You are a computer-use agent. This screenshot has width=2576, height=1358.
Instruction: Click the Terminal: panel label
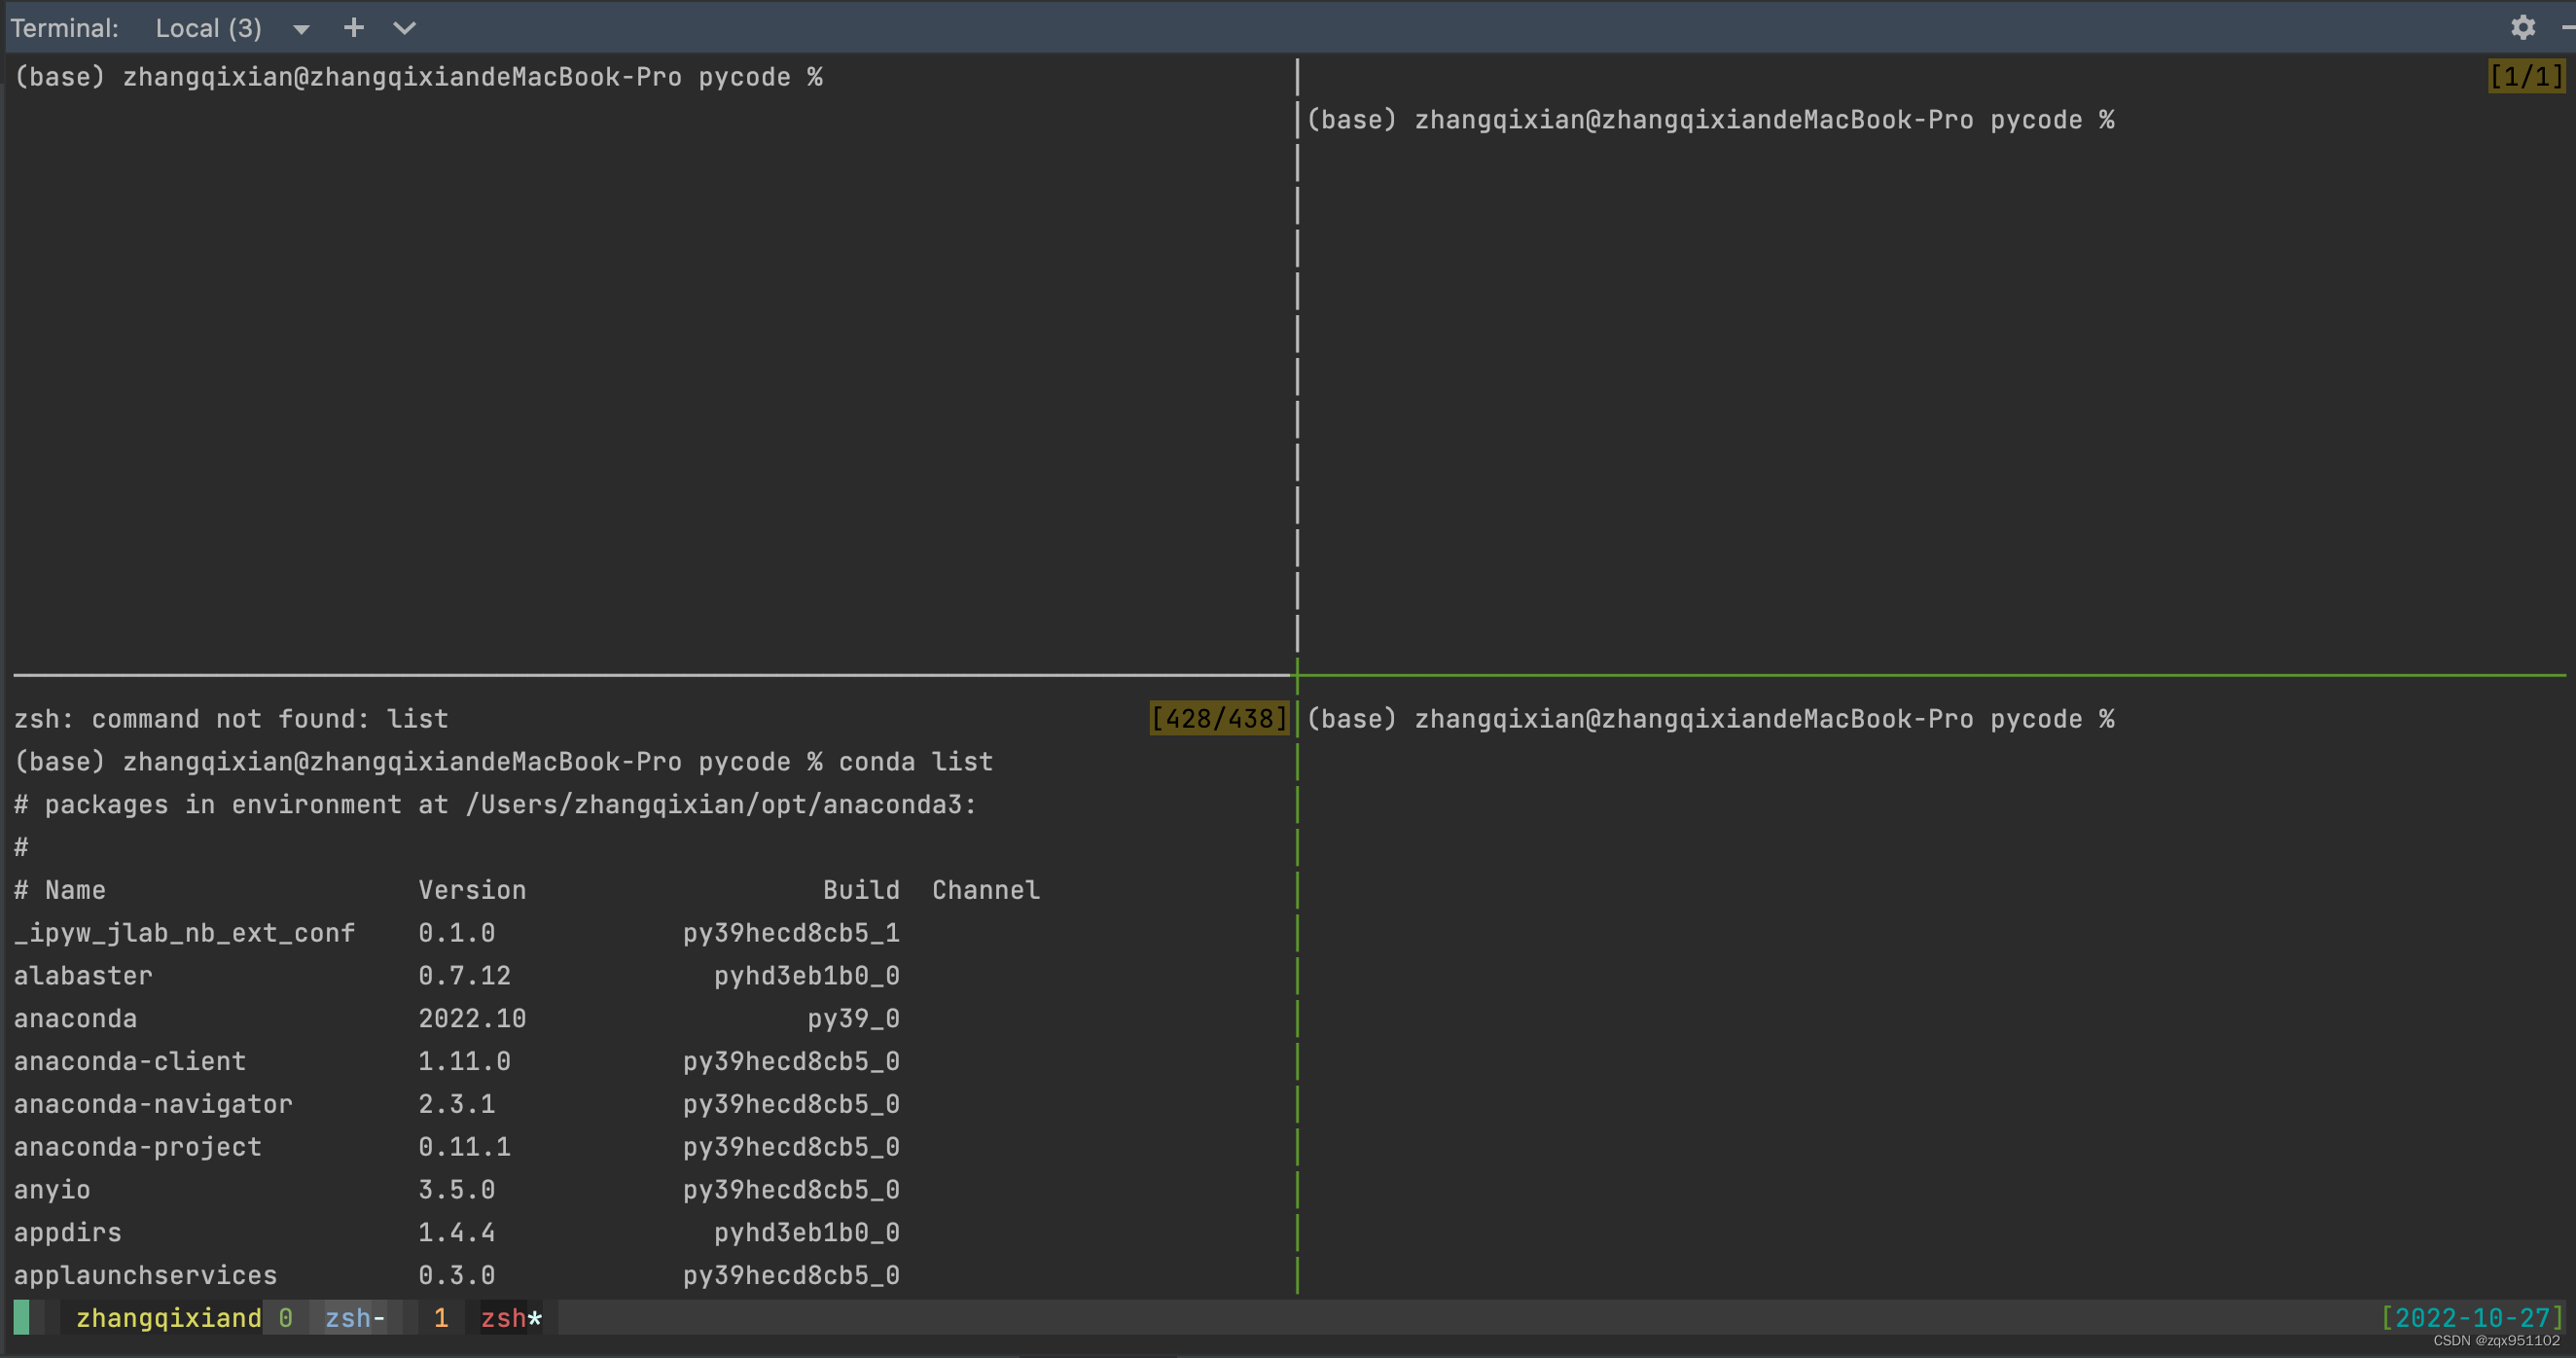(64, 28)
